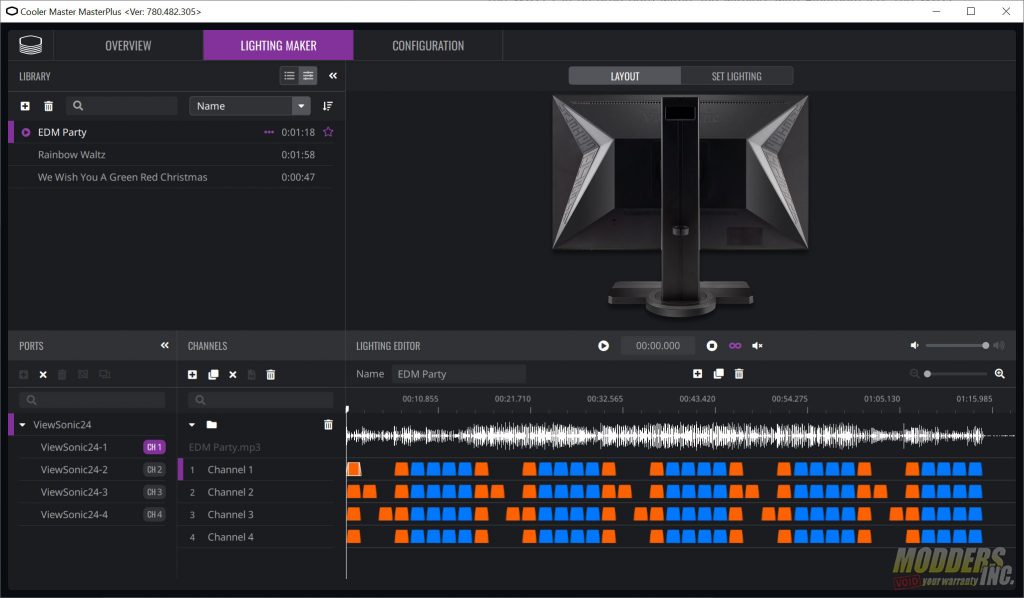The image size is (1024, 598).
Task: Switch to the Layout view
Action: [625, 76]
